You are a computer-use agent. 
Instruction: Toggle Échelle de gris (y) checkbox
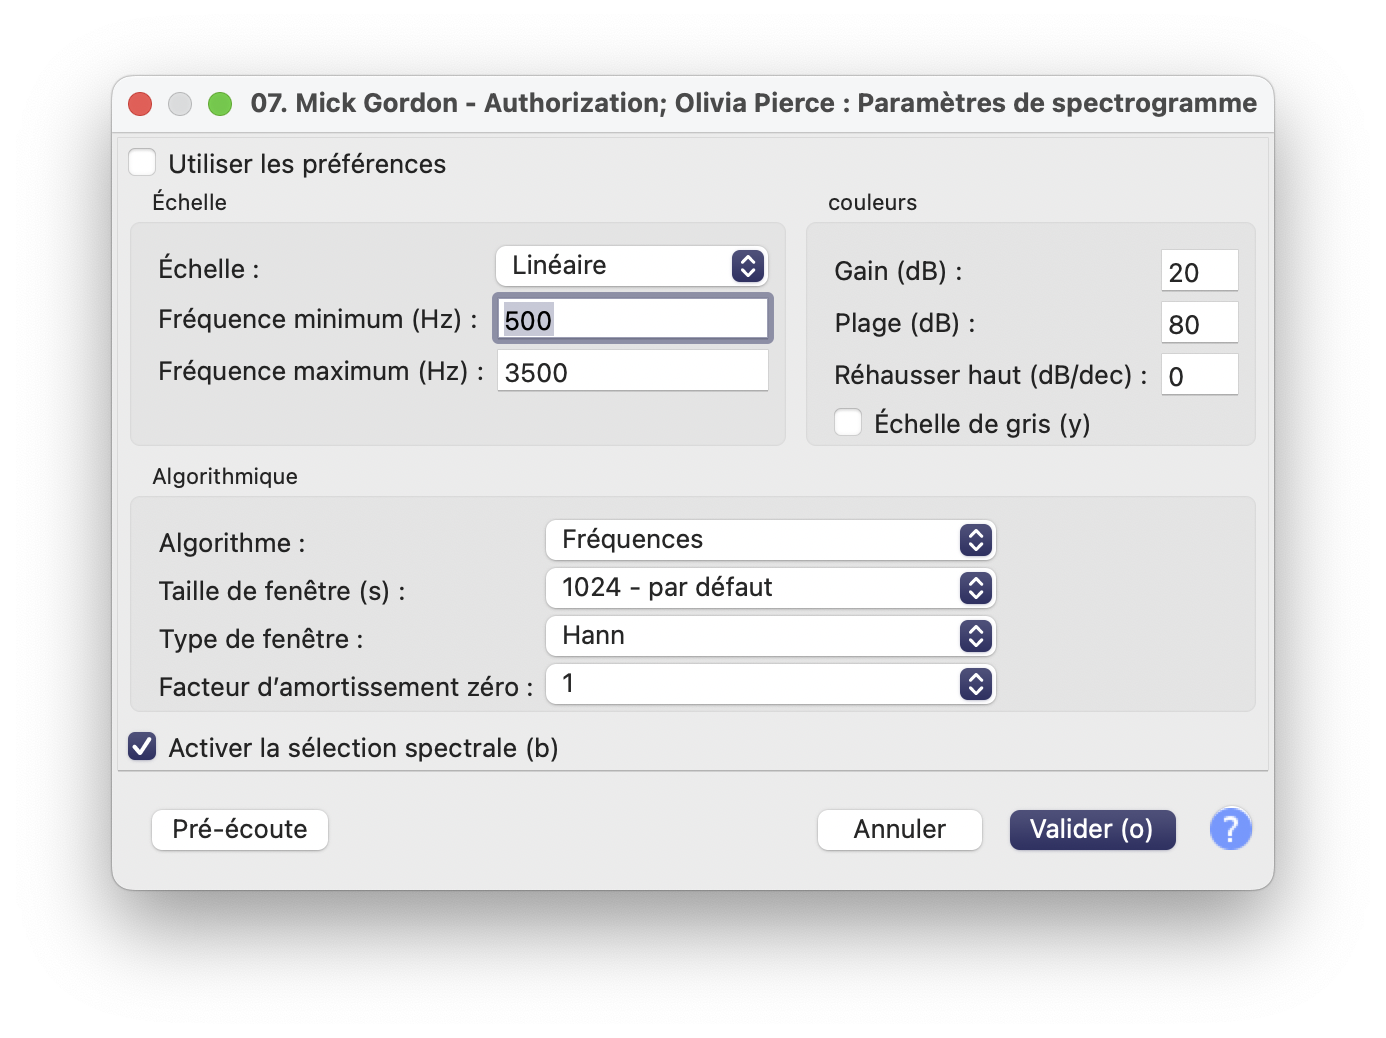pos(848,422)
